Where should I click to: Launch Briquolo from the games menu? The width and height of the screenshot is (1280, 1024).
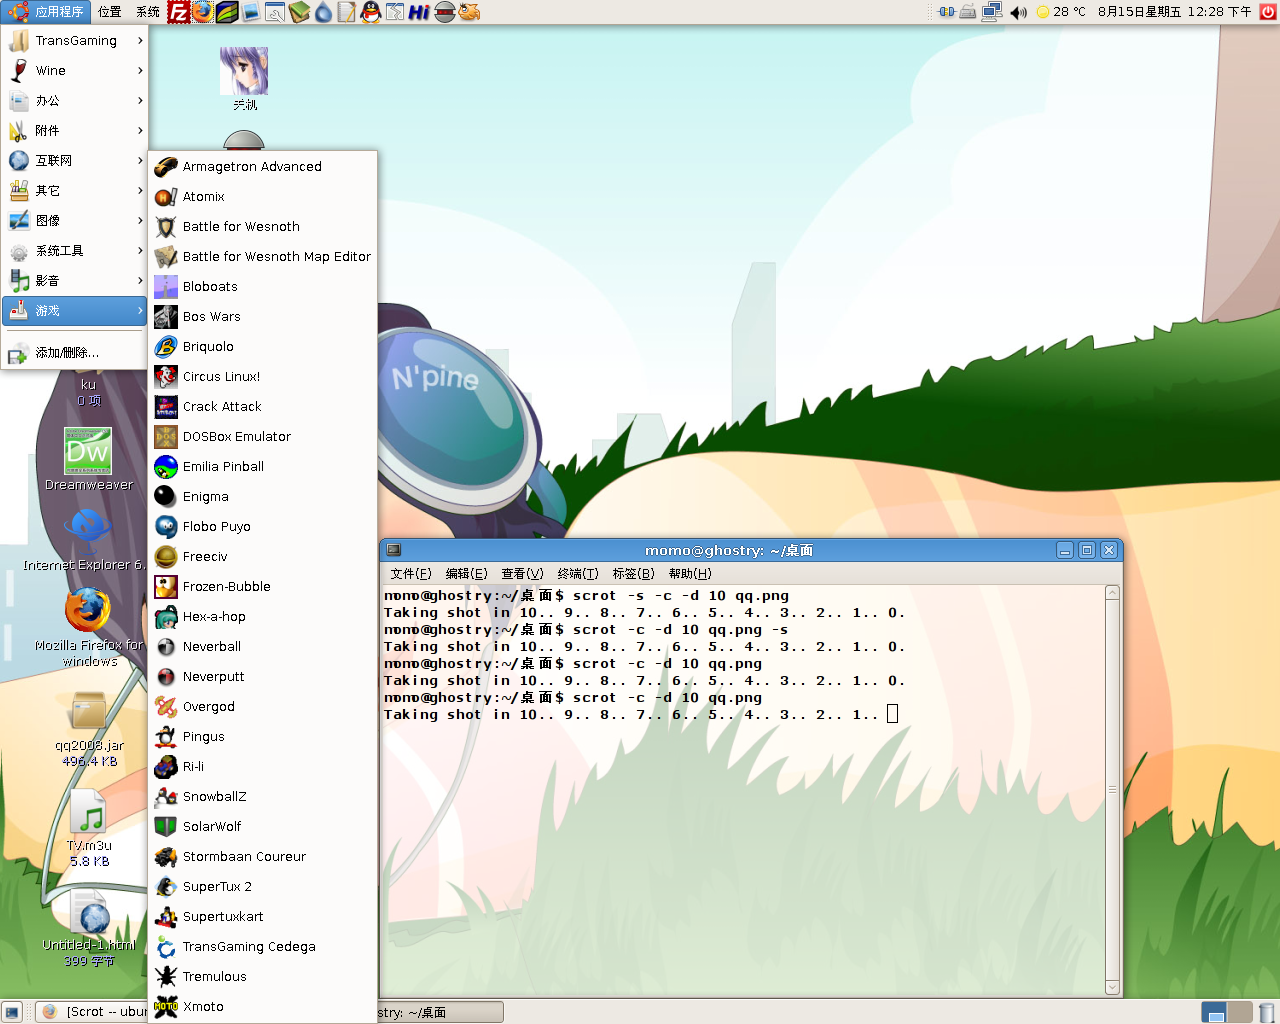(x=263, y=347)
